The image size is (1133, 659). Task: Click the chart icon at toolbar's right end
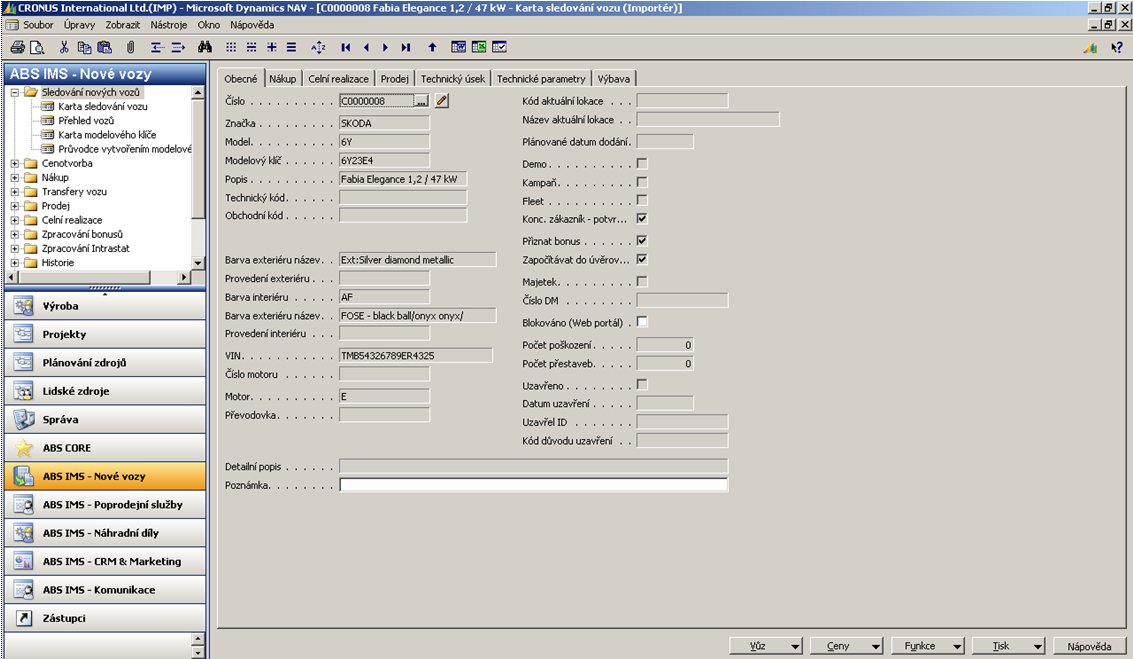point(1090,48)
